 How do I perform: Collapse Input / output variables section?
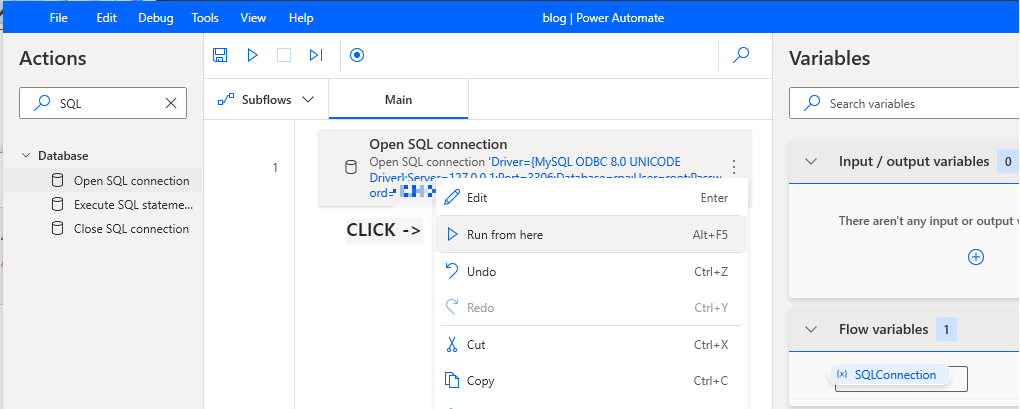click(x=811, y=161)
